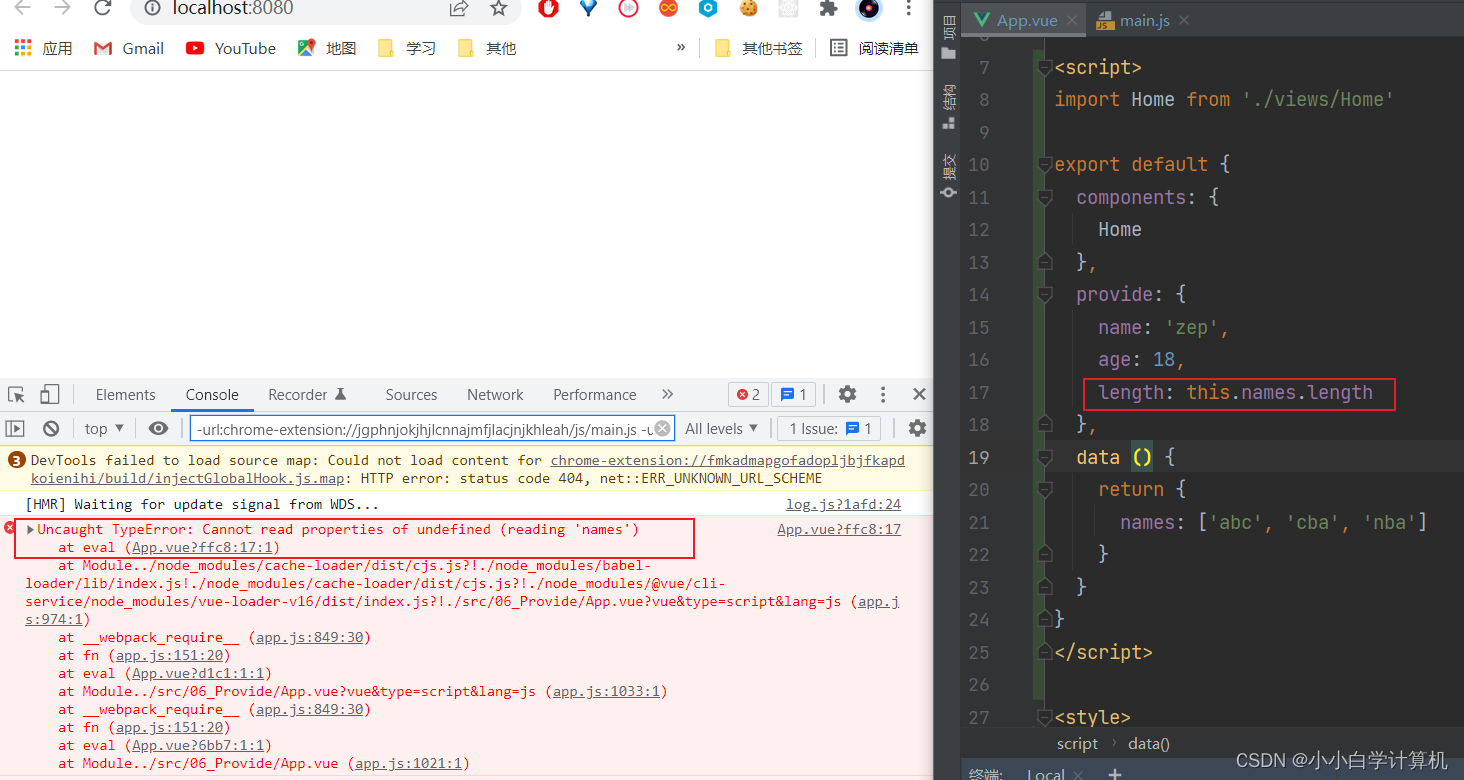Image resolution: width=1464 pixels, height=780 pixels.
Task: Open the 学习 bookmarks folder
Action: [407, 48]
